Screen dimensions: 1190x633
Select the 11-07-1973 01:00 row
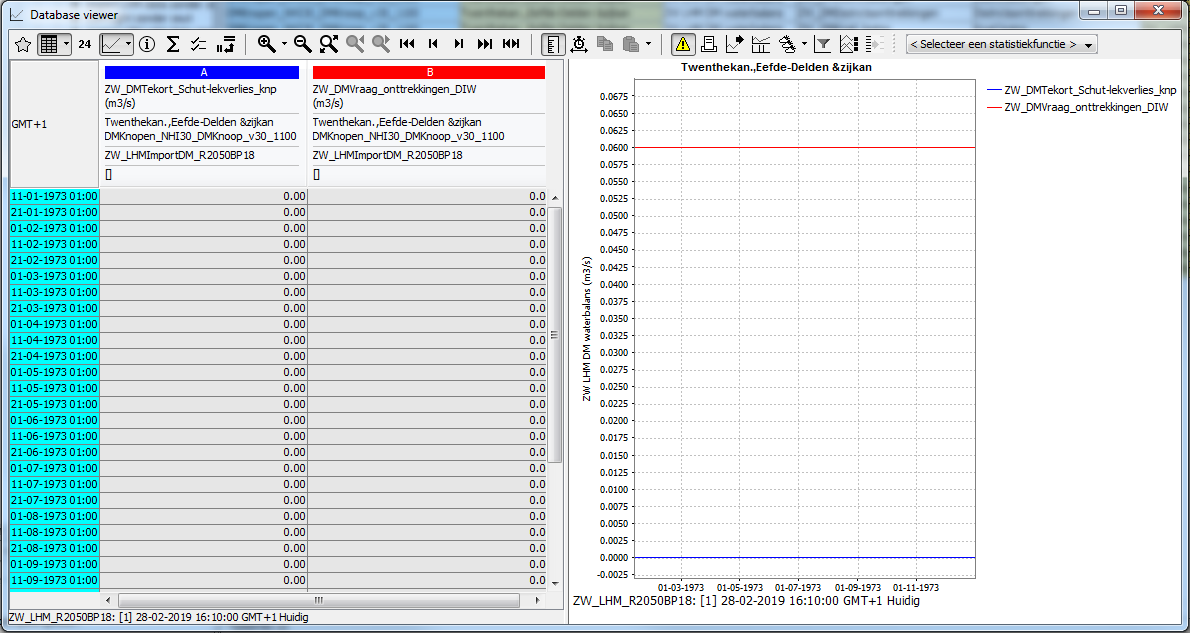coord(54,483)
